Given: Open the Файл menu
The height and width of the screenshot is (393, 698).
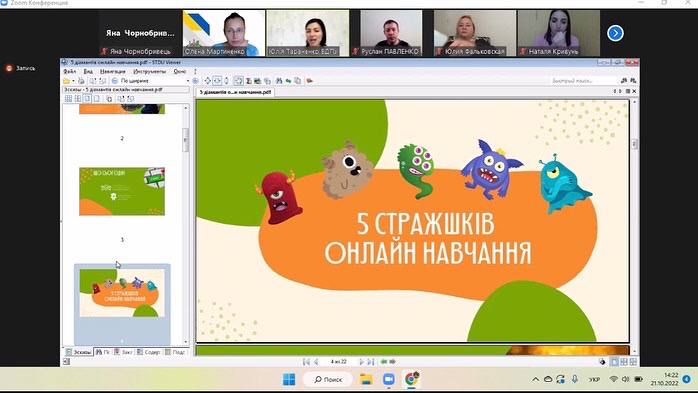Looking at the screenshot, I should tap(69, 71).
